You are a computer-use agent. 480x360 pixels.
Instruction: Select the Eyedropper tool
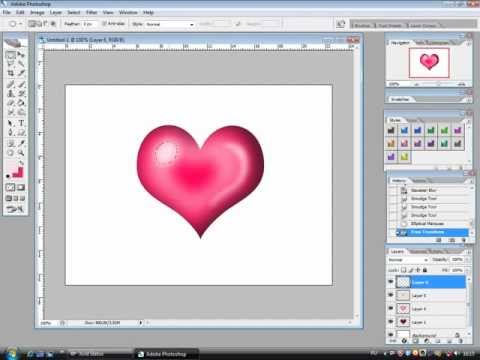click(21, 144)
